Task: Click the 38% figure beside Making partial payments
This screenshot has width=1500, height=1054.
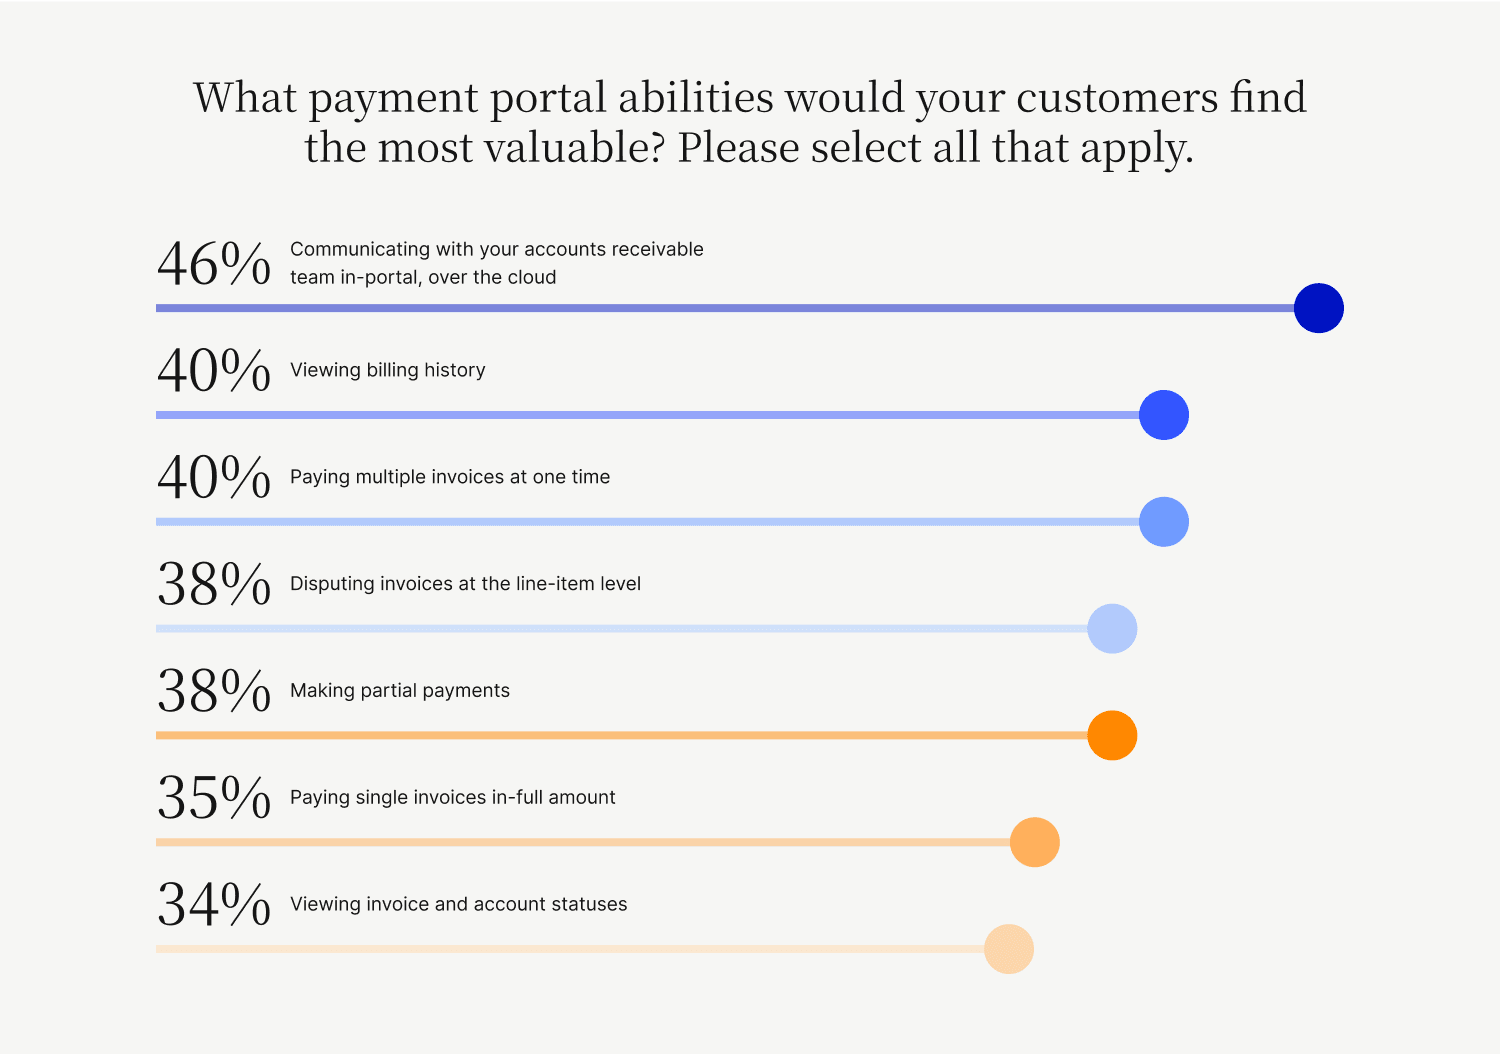Action: [214, 692]
